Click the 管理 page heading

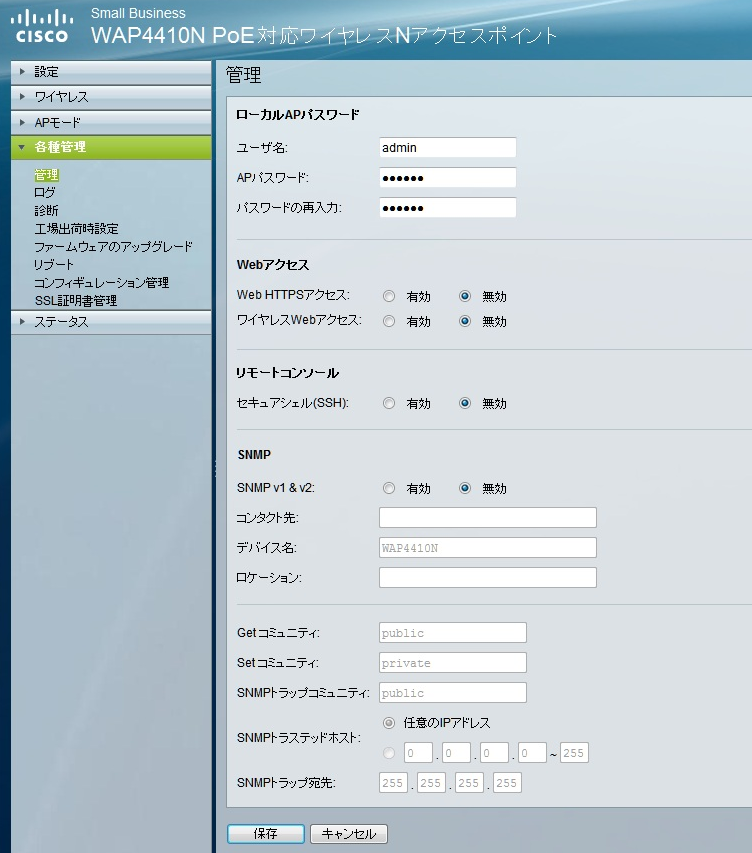(x=244, y=75)
